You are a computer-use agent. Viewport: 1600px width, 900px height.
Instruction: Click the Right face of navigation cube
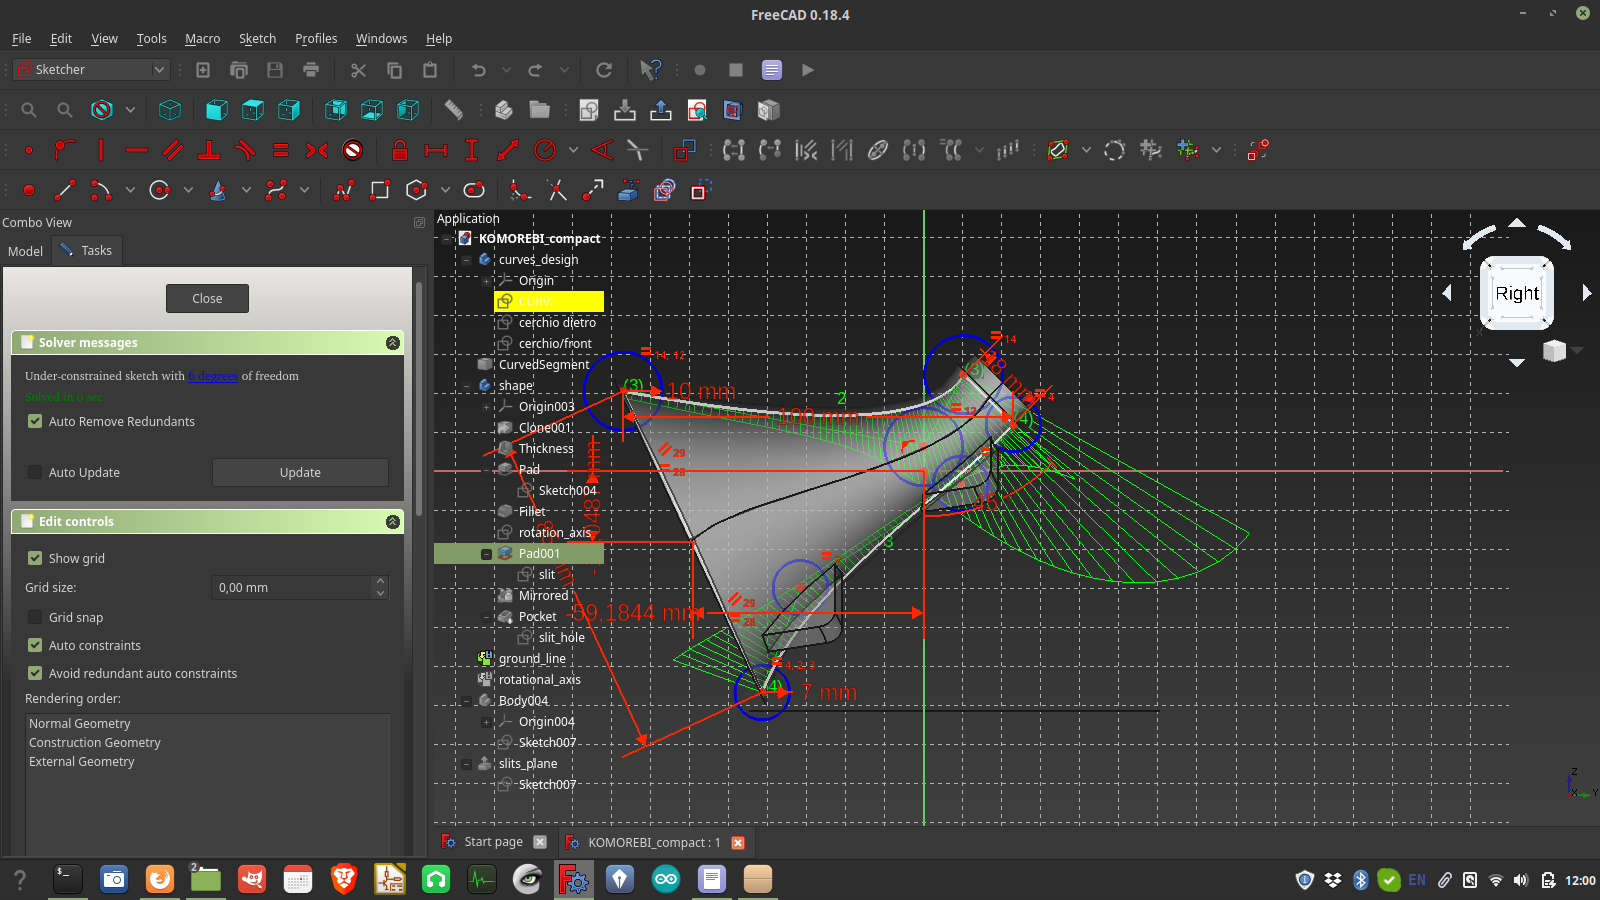(1517, 293)
